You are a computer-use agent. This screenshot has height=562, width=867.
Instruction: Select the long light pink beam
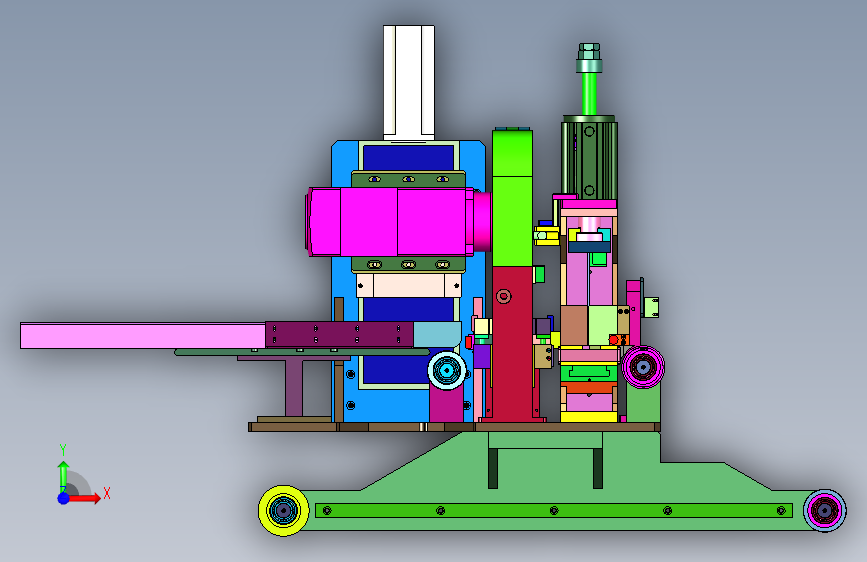(143, 336)
